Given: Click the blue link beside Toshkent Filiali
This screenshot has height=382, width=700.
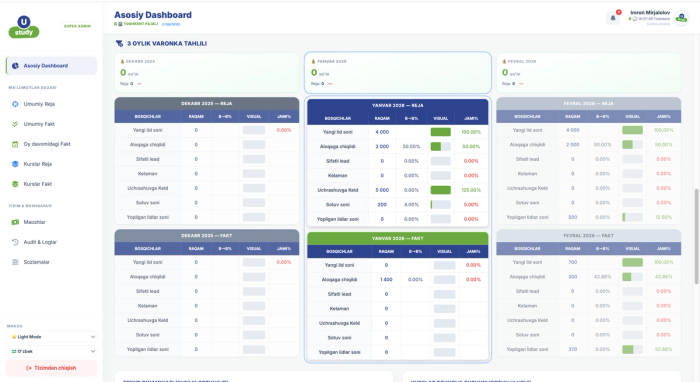Looking at the screenshot, I should 171,24.
